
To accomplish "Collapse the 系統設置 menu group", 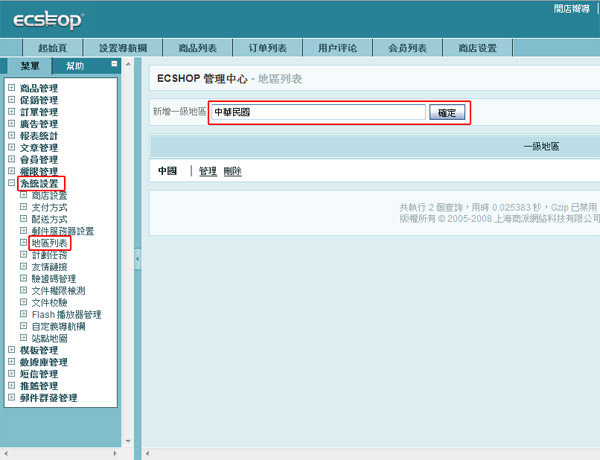I will (x=11, y=184).
